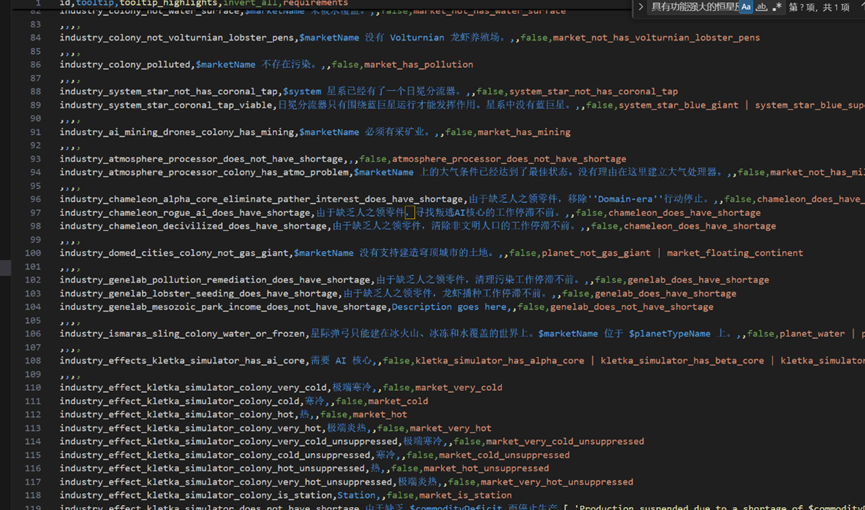865x510 pixels.
Task: Click $planetTypeName variable on line 106
Action: pos(669,334)
